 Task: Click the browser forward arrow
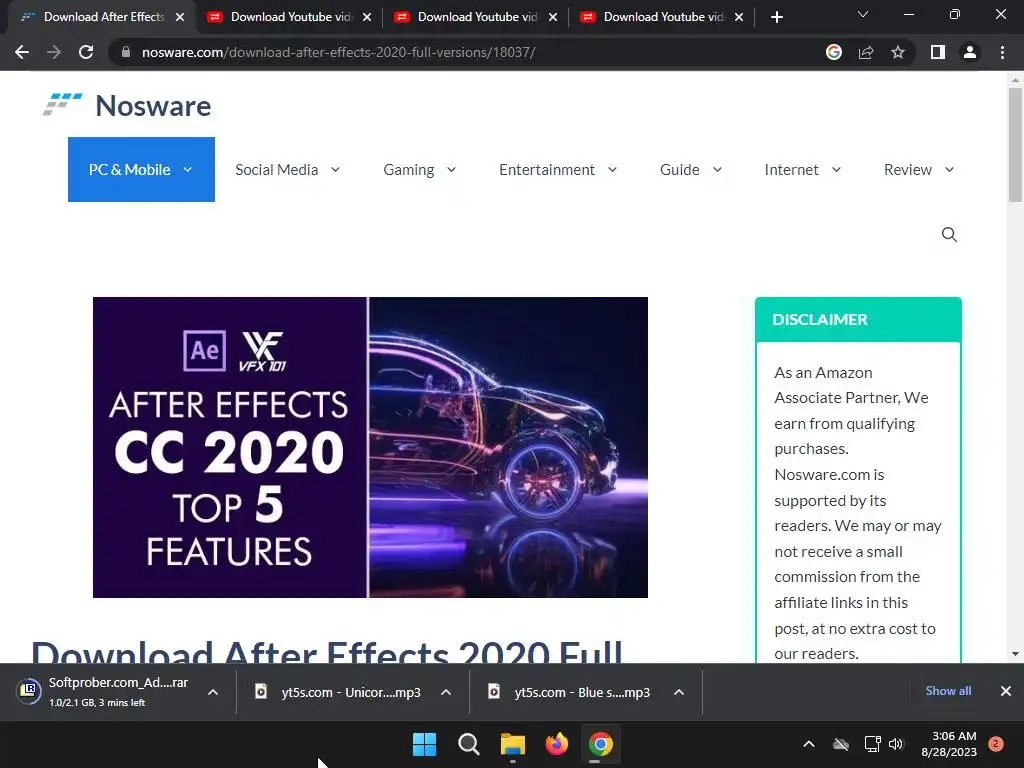click(54, 52)
